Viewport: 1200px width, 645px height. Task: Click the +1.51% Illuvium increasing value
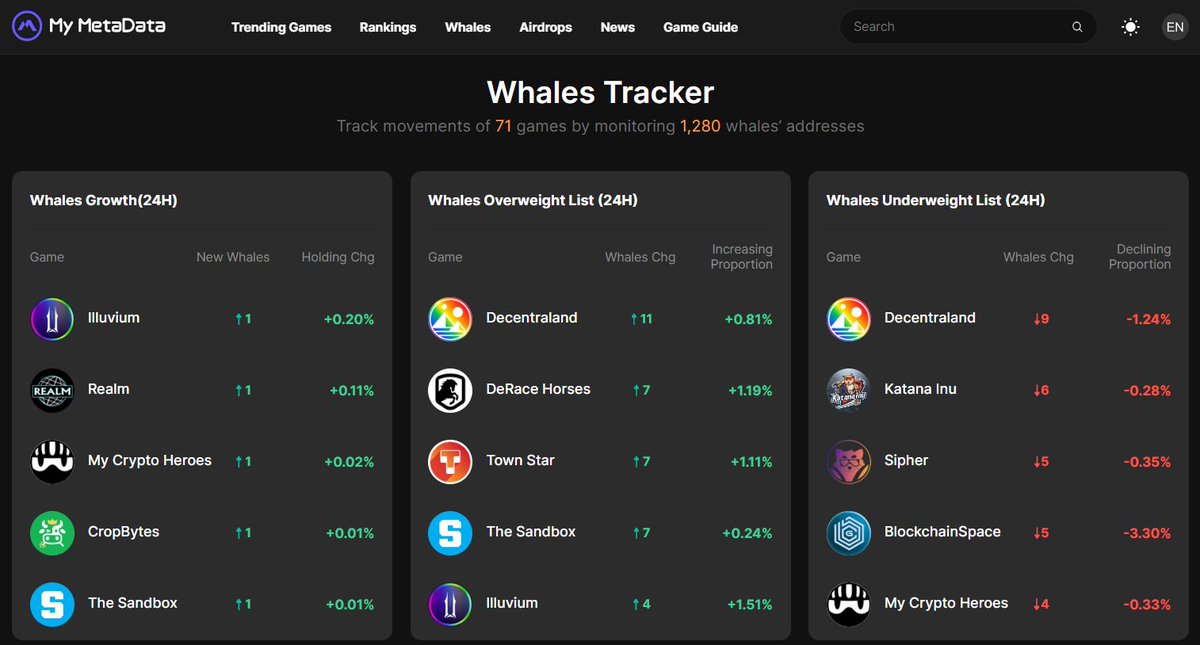click(x=750, y=604)
